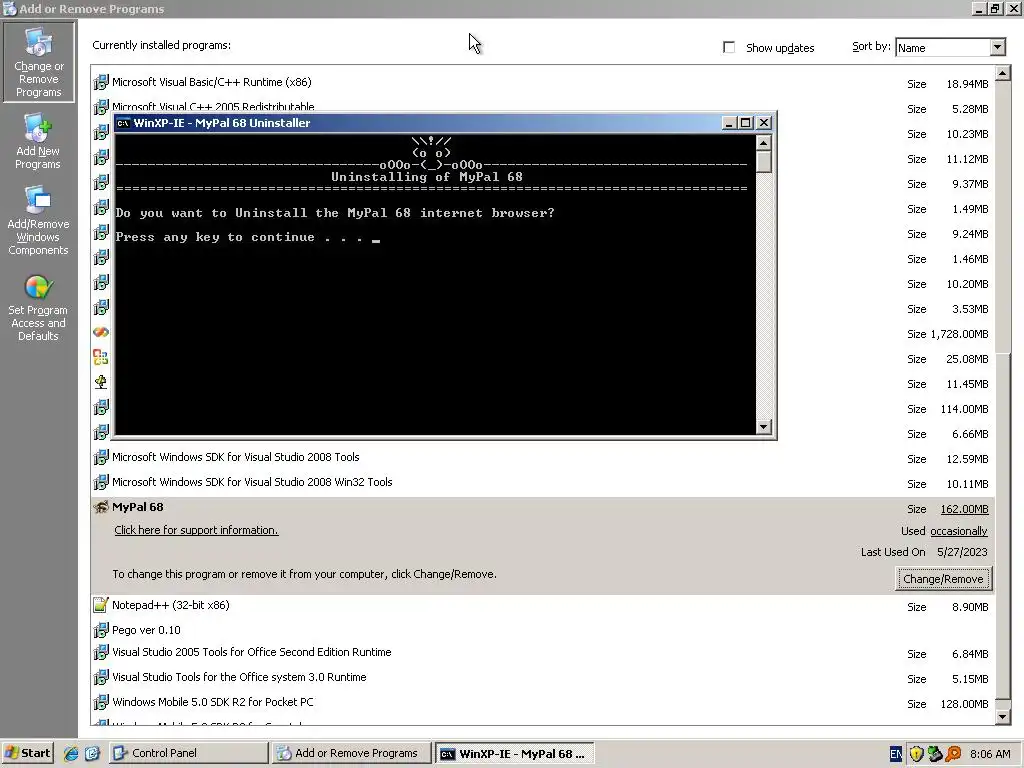The width and height of the screenshot is (1024, 768).
Task: Select Visual Studio Tools Office system 3.0 Runtime
Action: click(239, 677)
